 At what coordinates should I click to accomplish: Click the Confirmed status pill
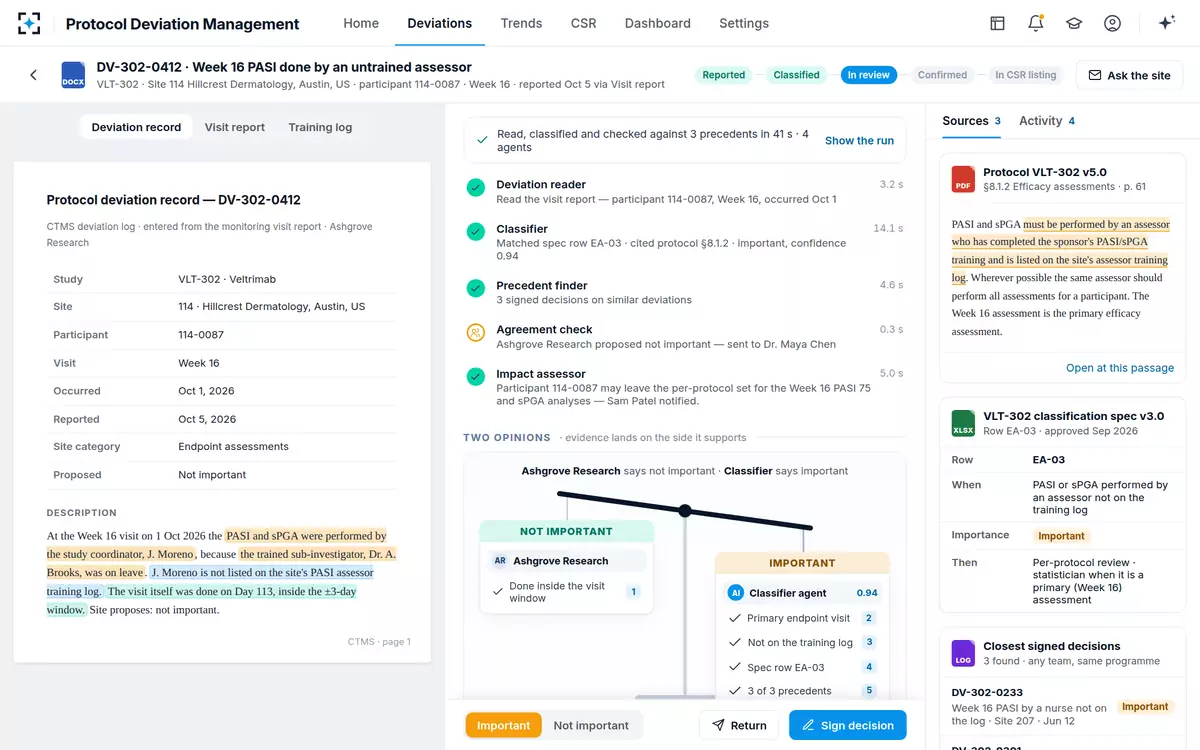click(x=942, y=75)
